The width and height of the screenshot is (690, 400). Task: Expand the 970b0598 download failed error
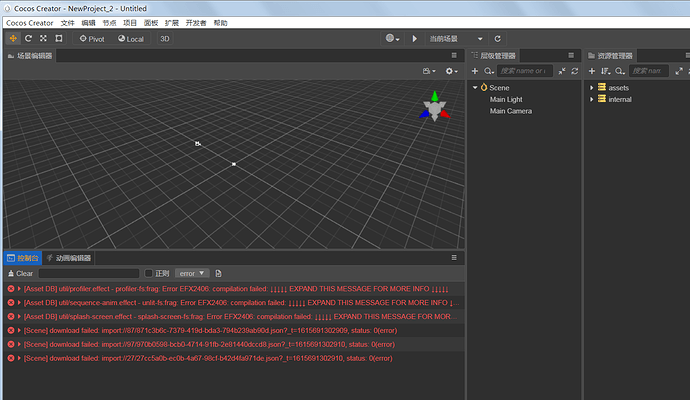[19, 344]
